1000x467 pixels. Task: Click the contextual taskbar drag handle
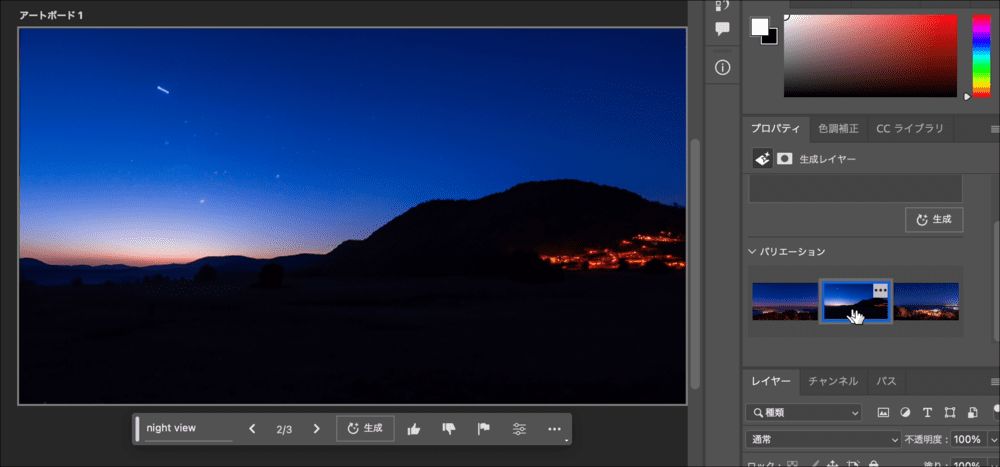tap(137, 429)
